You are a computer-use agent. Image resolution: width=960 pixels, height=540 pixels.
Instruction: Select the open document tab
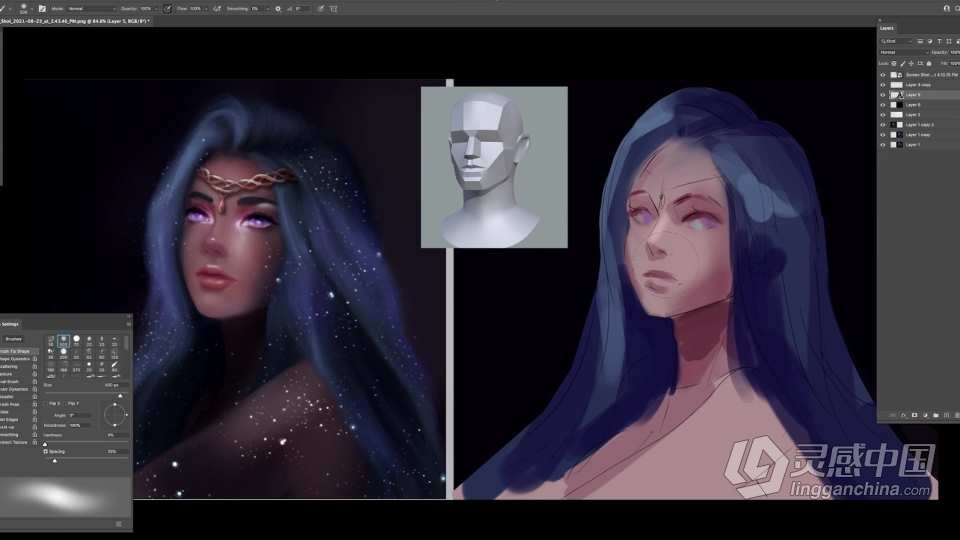(75, 21)
